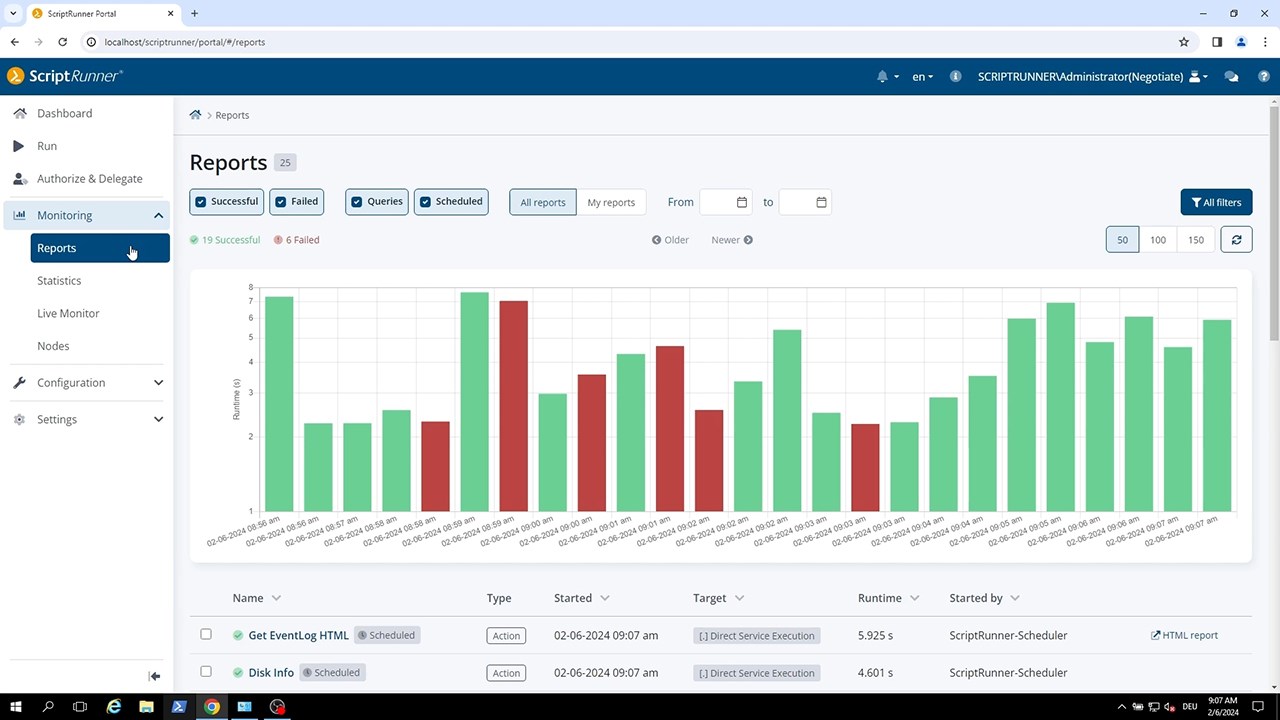Open the All filters panel
The width and height of the screenshot is (1280, 720).
(x=1216, y=202)
